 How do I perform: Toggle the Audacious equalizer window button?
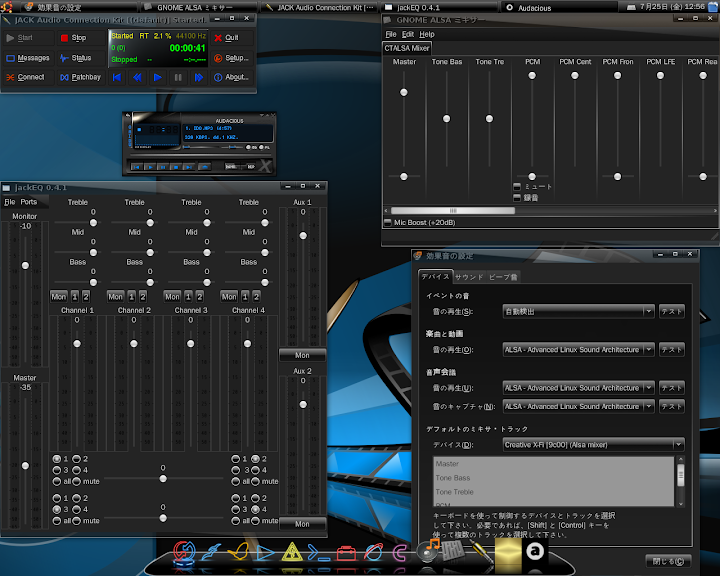(x=251, y=147)
